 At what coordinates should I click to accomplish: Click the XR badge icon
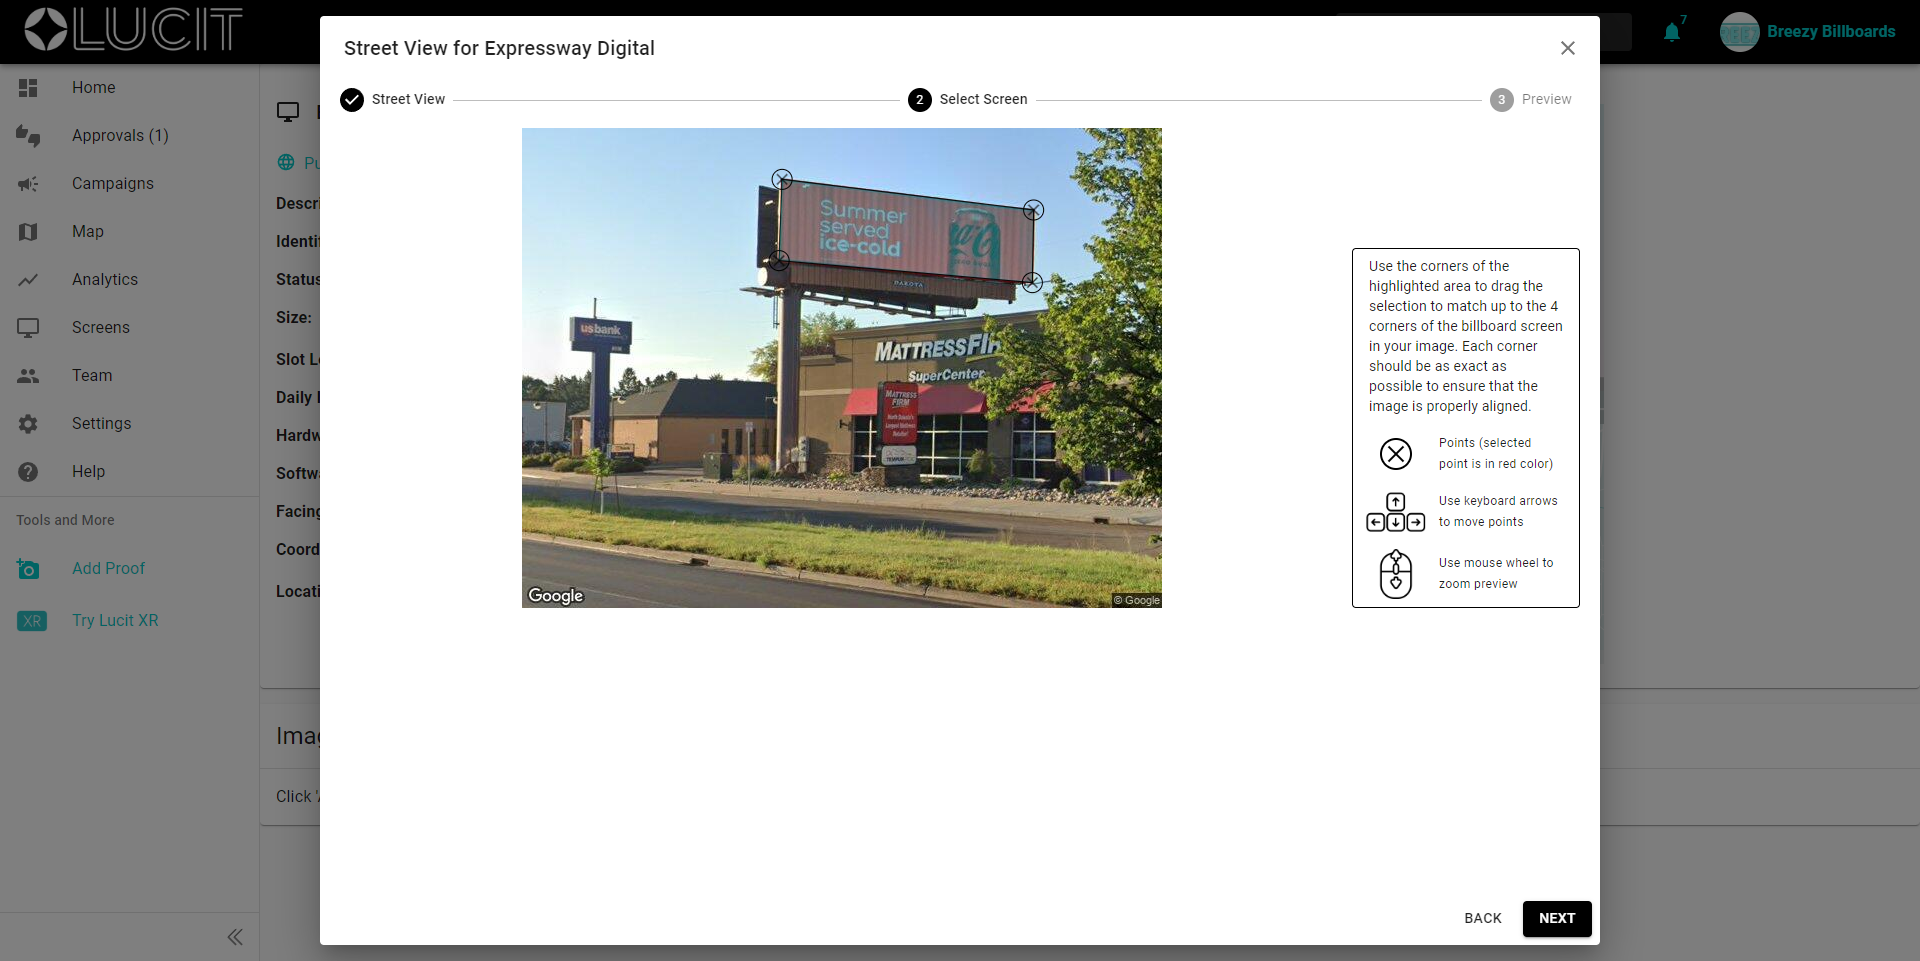point(32,621)
